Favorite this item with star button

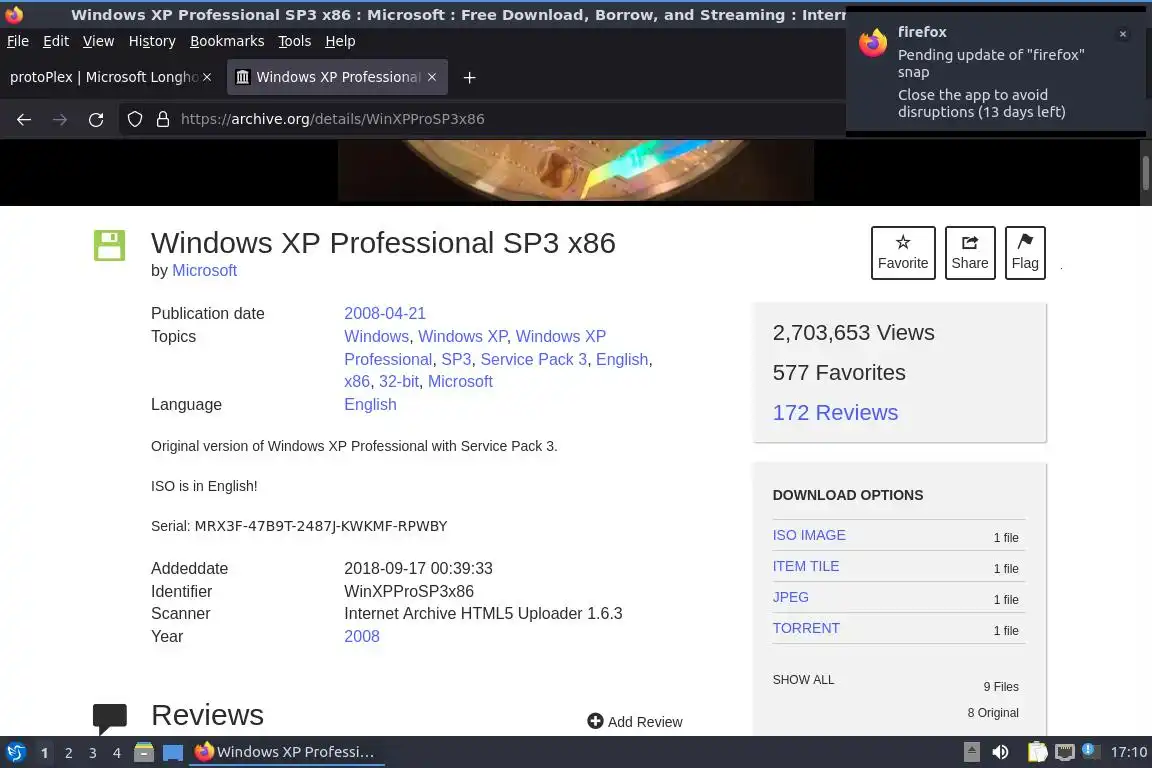pyautogui.click(x=903, y=253)
